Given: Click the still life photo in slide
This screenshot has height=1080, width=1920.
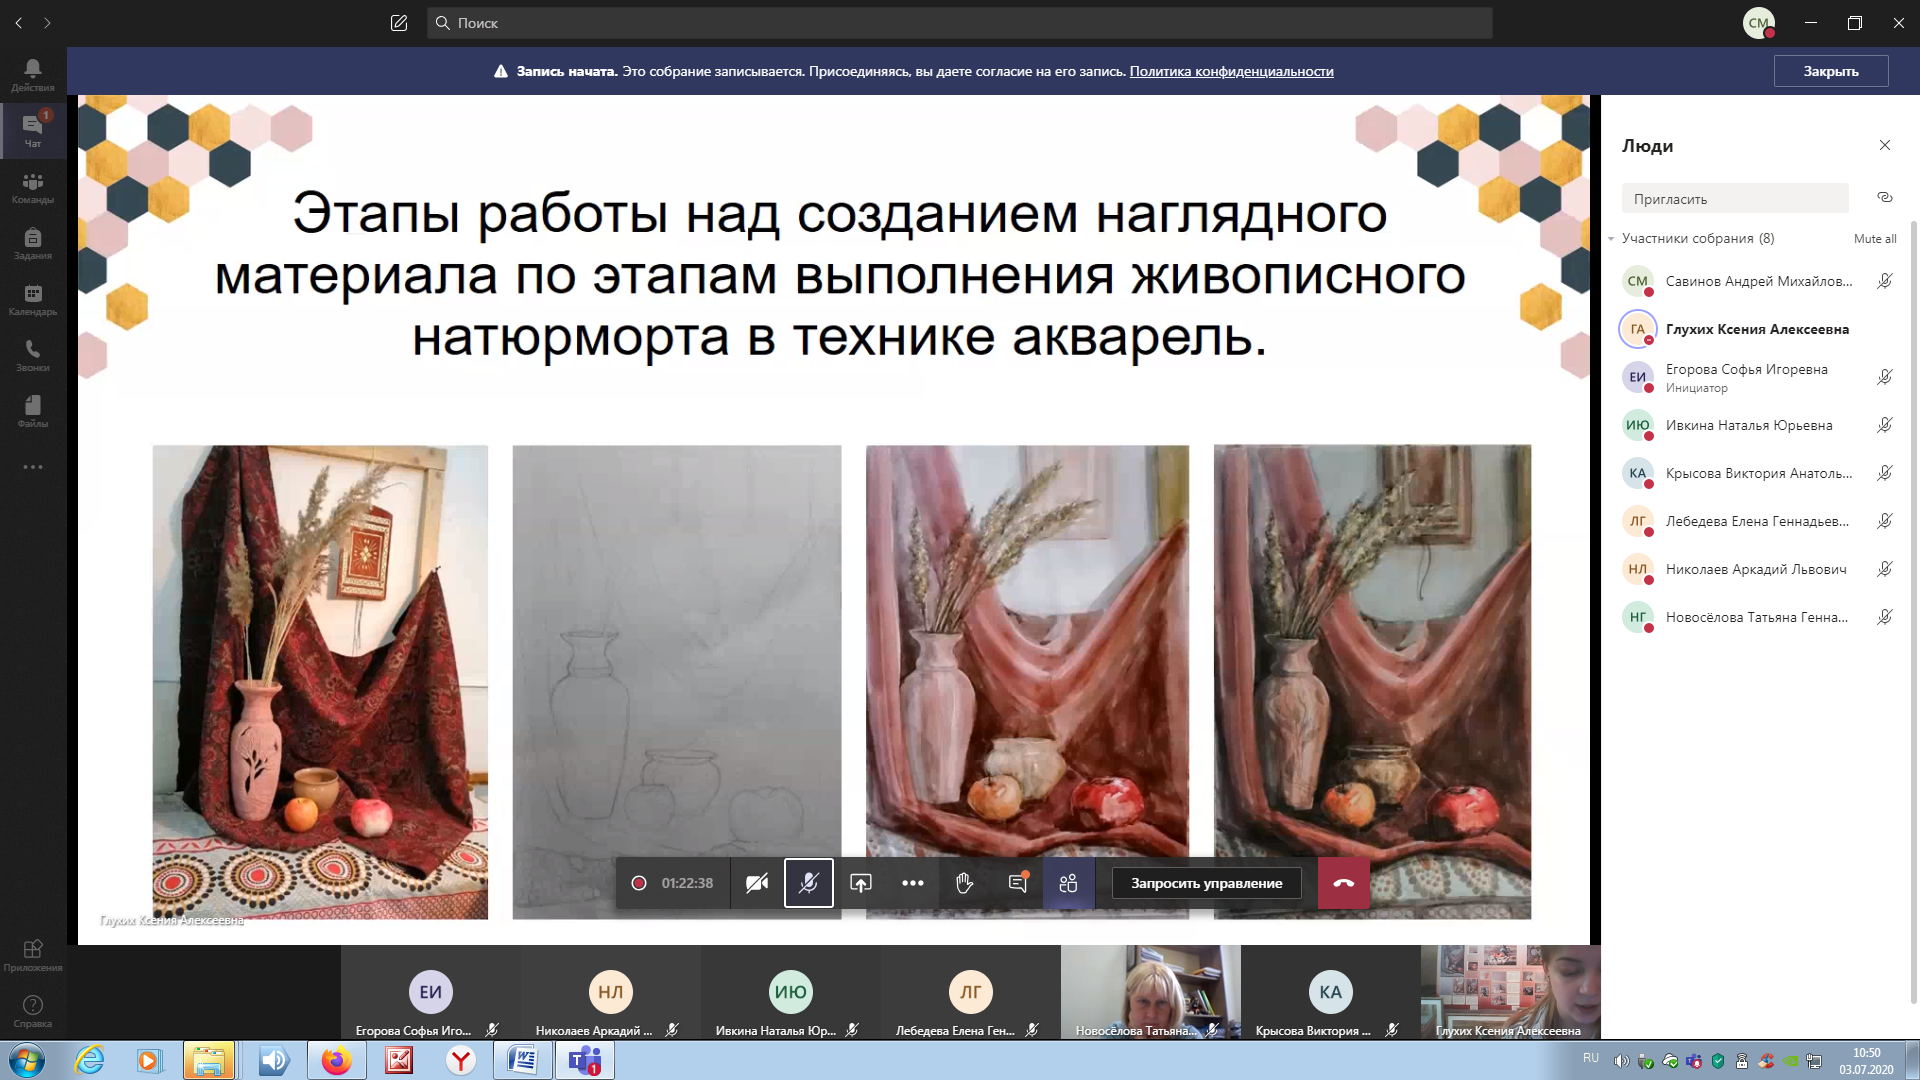Looking at the screenshot, I should 320,682.
